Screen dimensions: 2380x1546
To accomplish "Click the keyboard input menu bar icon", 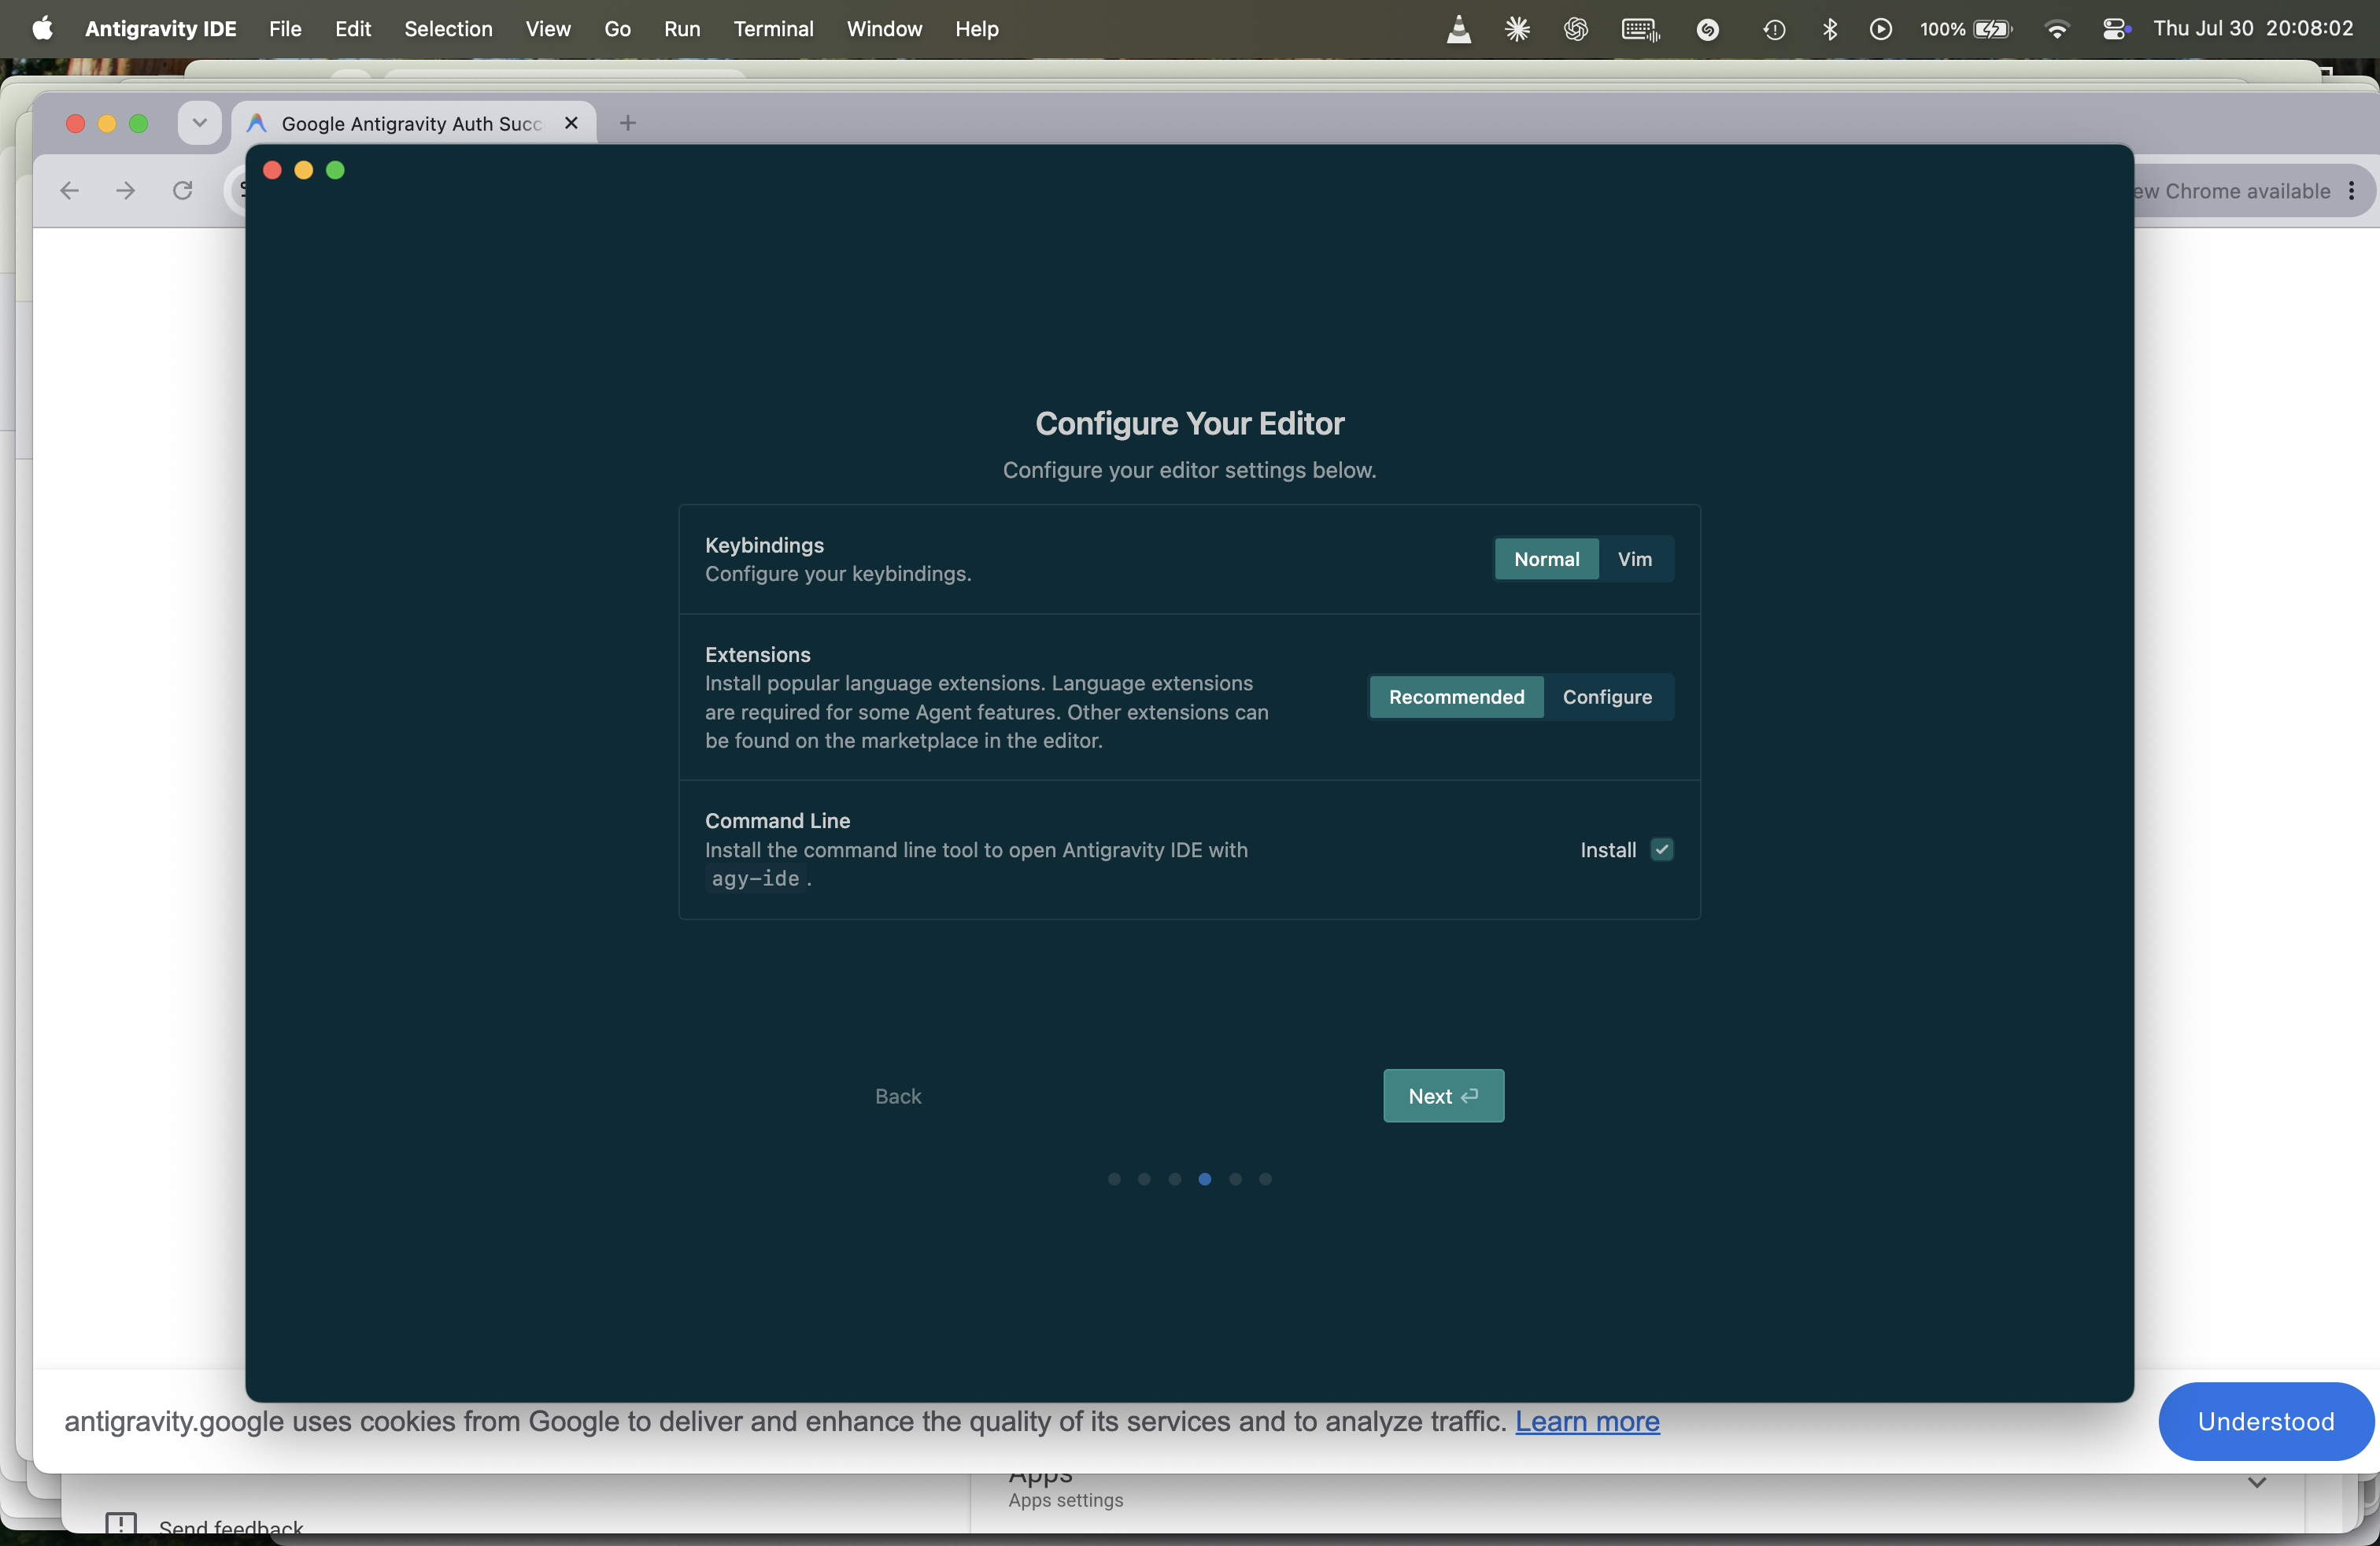I will [1640, 29].
